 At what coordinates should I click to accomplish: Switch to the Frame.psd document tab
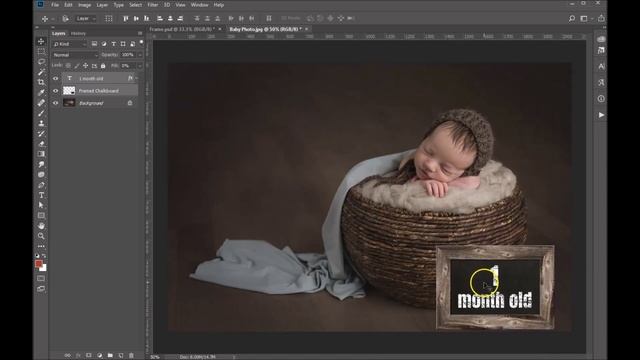point(182,29)
